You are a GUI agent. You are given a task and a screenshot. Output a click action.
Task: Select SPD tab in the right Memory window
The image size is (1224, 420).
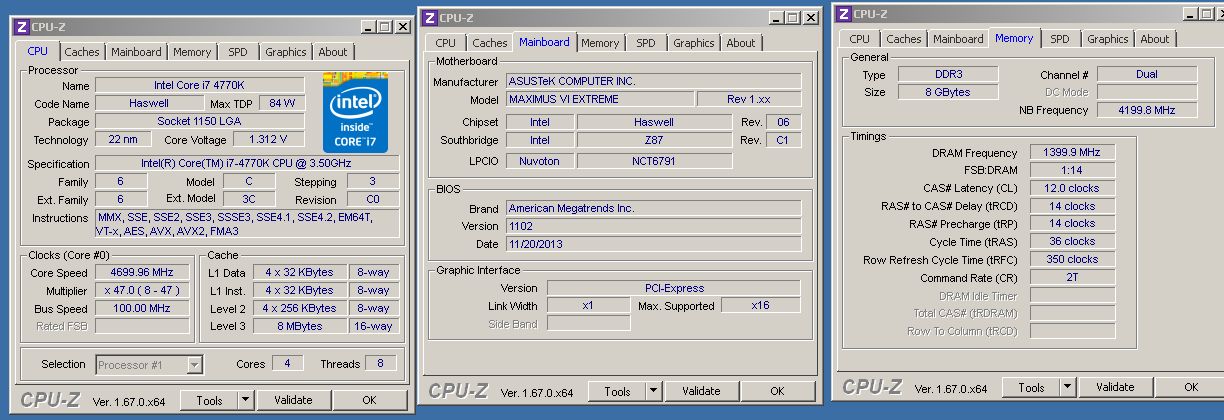click(1060, 39)
